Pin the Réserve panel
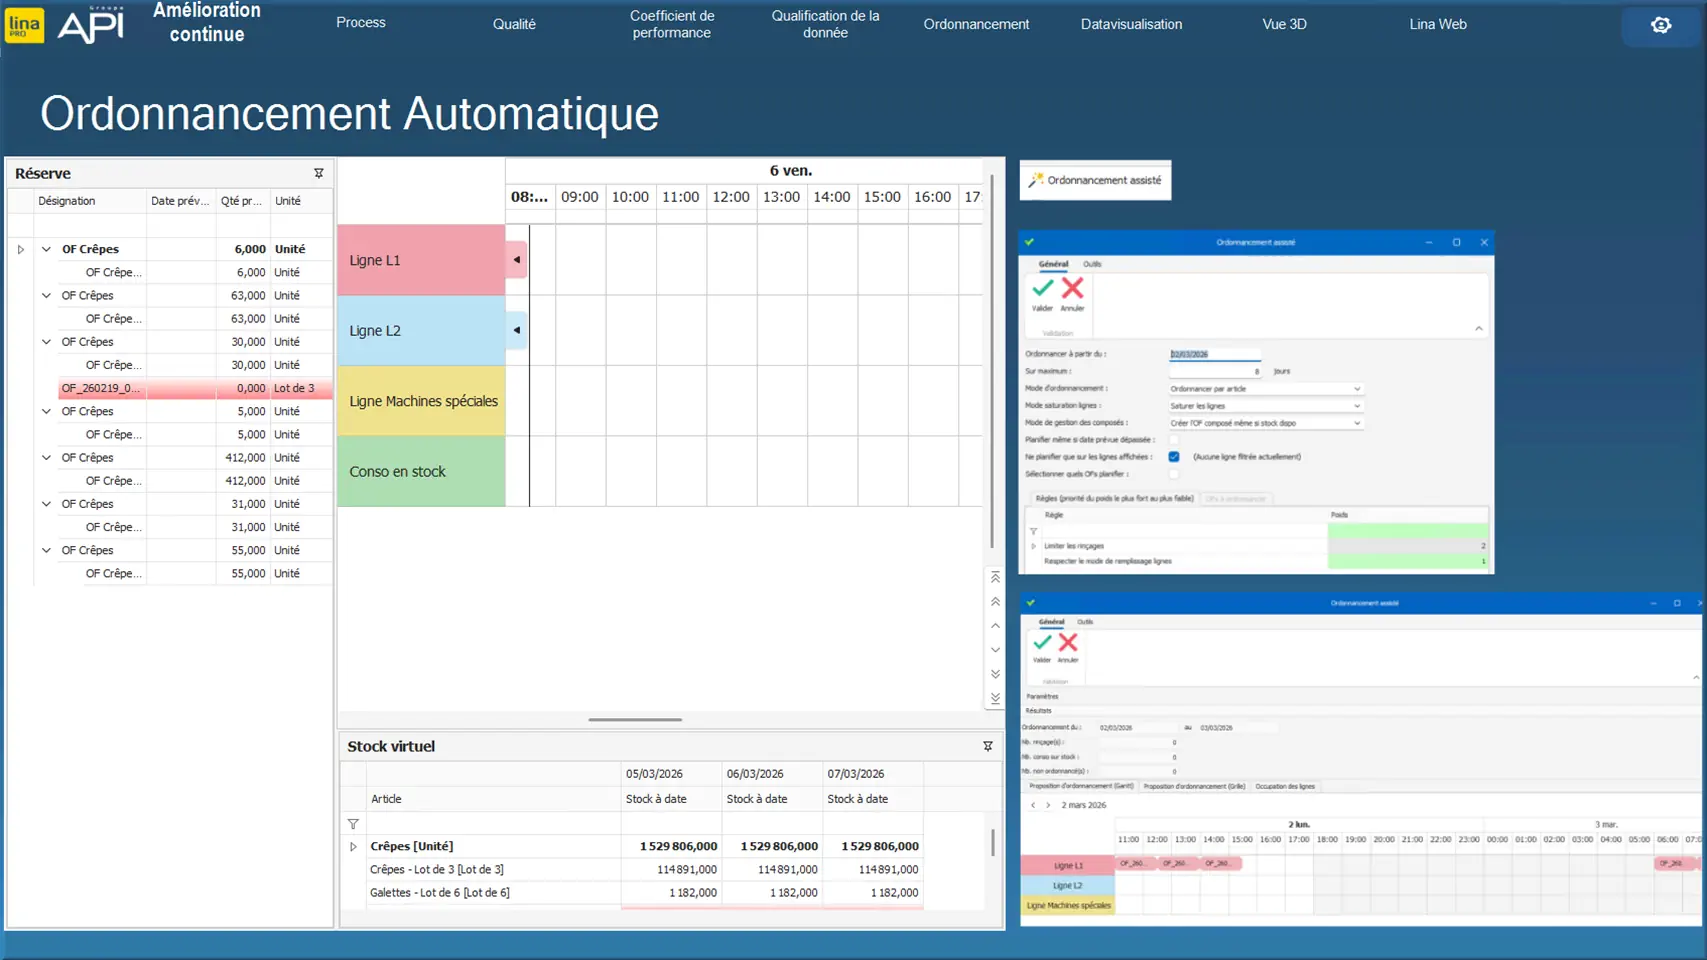This screenshot has height=960, width=1707. pyautogui.click(x=319, y=173)
